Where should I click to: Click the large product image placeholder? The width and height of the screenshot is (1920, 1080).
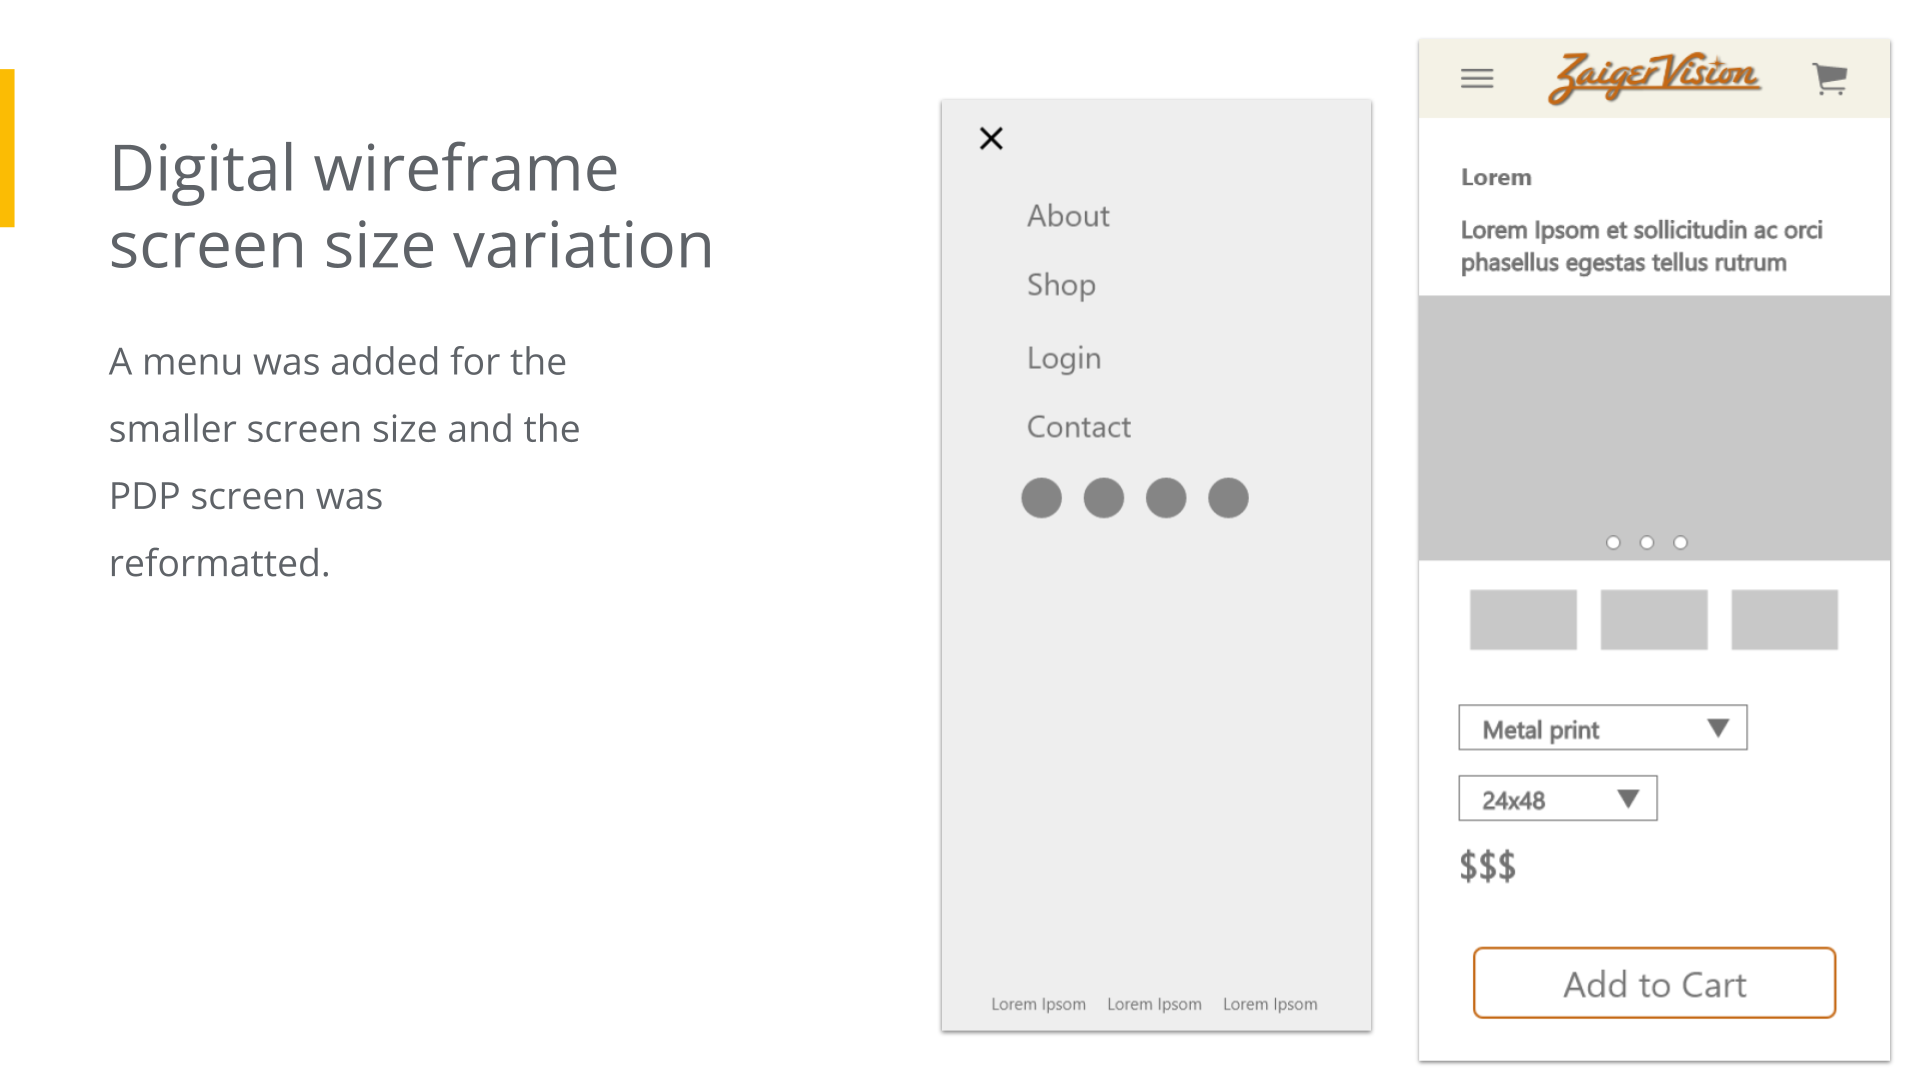pyautogui.click(x=1654, y=420)
